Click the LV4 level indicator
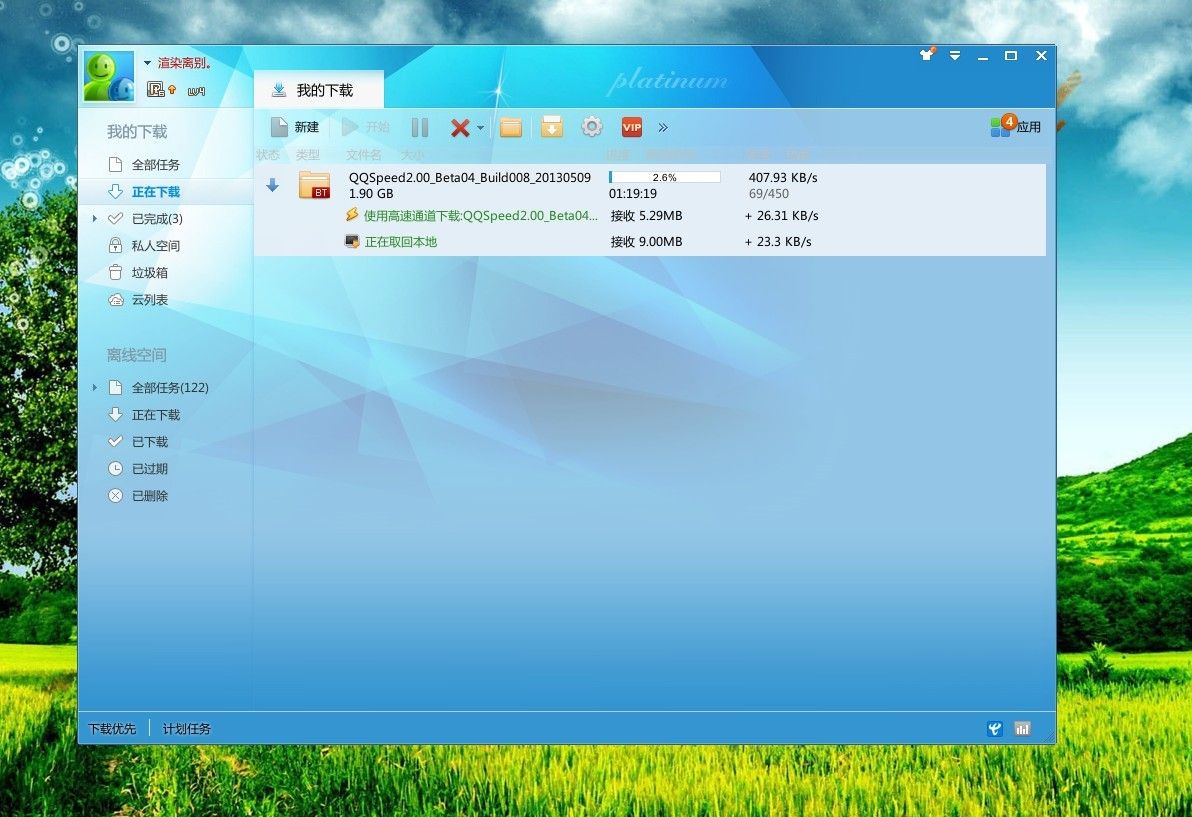The width and height of the screenshot is (1192, 817). click(x=196, y=91)
